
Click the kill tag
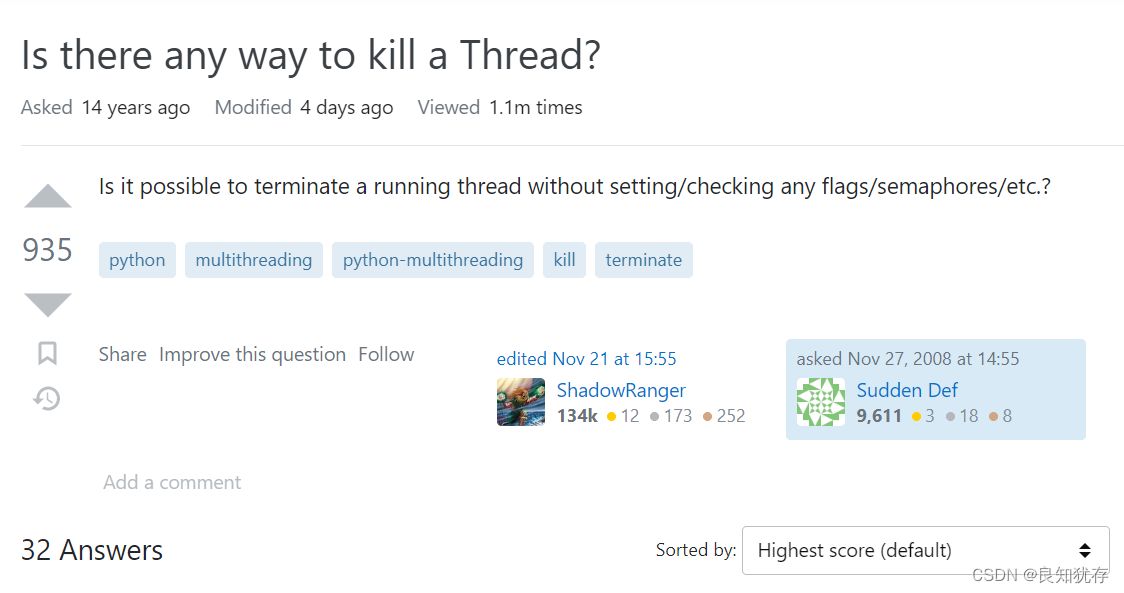tap(564, 260)
